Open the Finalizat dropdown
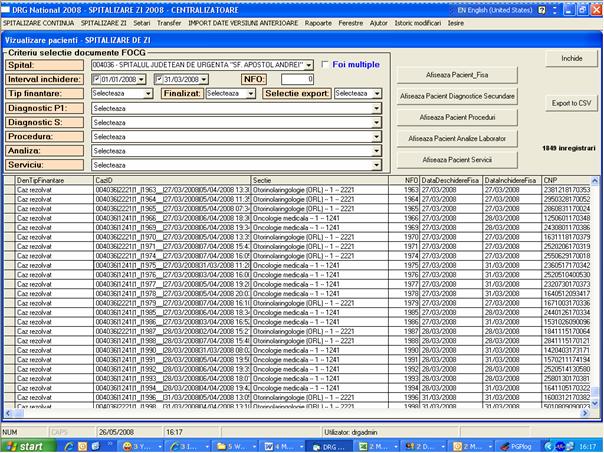 pos(251,93)
